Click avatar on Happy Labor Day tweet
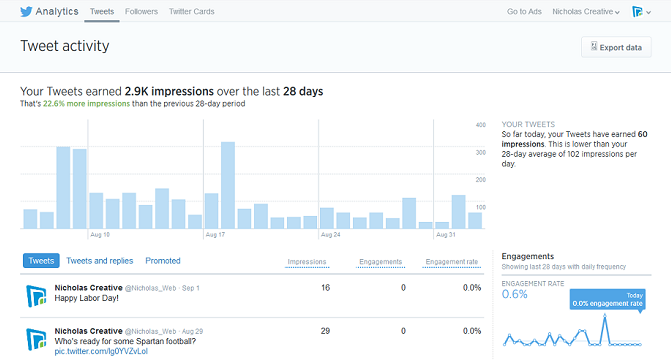The height and width of the screenshot is (360, 671). pos(36,296)
